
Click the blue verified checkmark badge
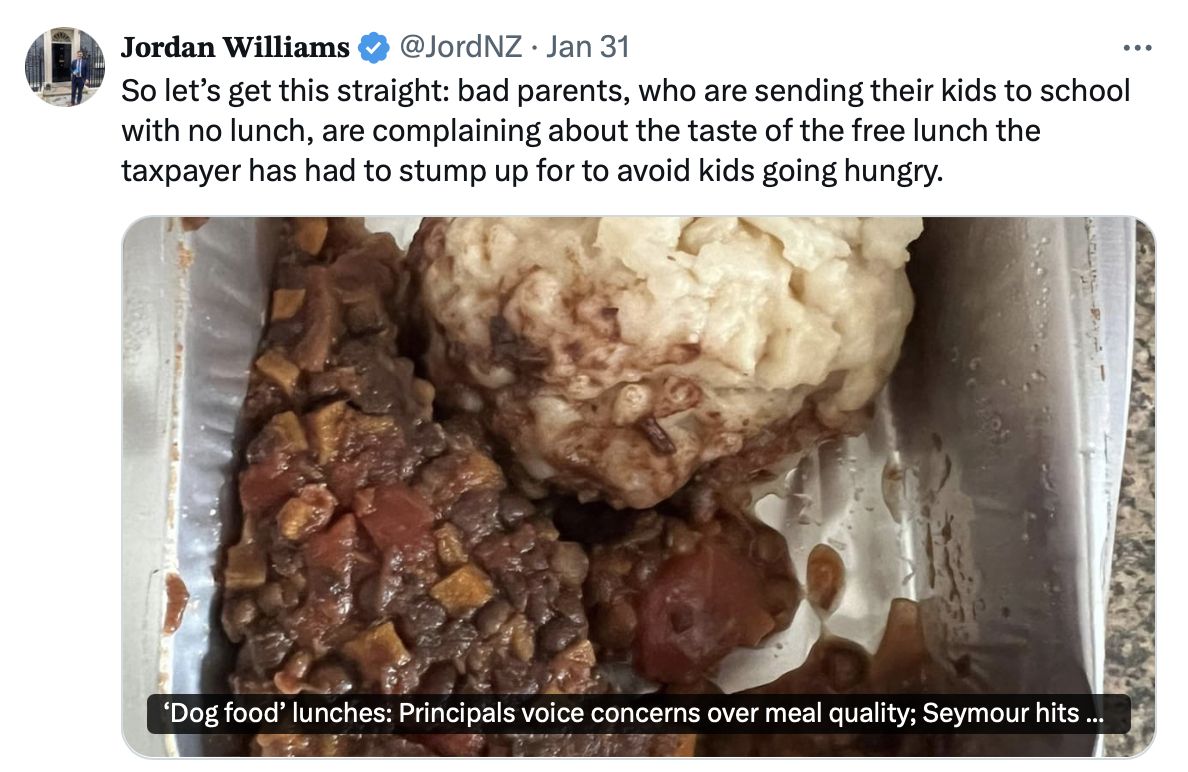click(373, 48)
